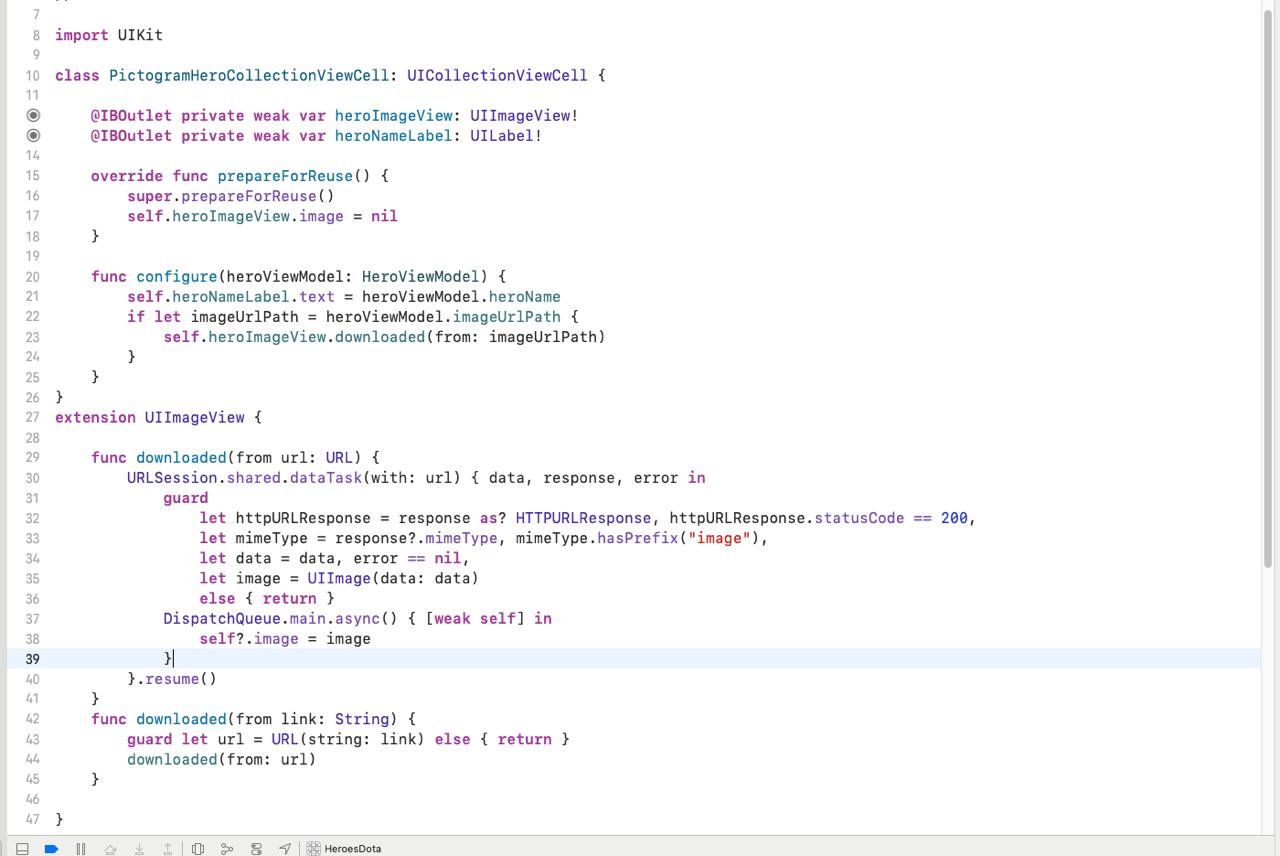Click "downloaded" on line 44
Image resolution: width=1280 pixels, height=856 pixels.
click(172, 759)
